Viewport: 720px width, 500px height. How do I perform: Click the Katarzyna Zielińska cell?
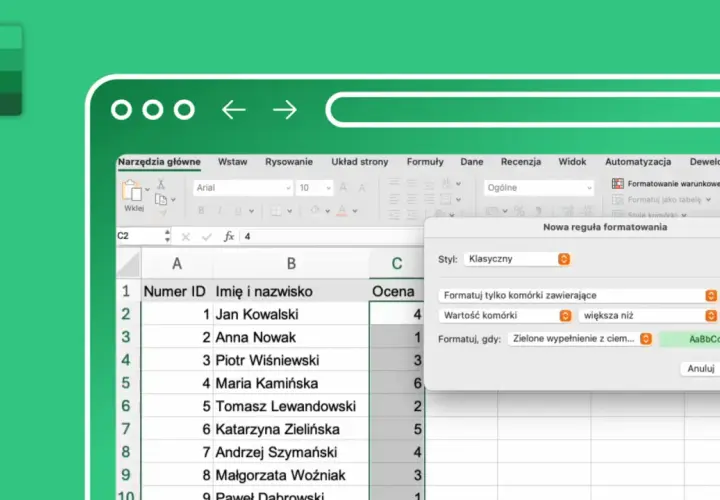pyautogui.click(x=291, y=429)
